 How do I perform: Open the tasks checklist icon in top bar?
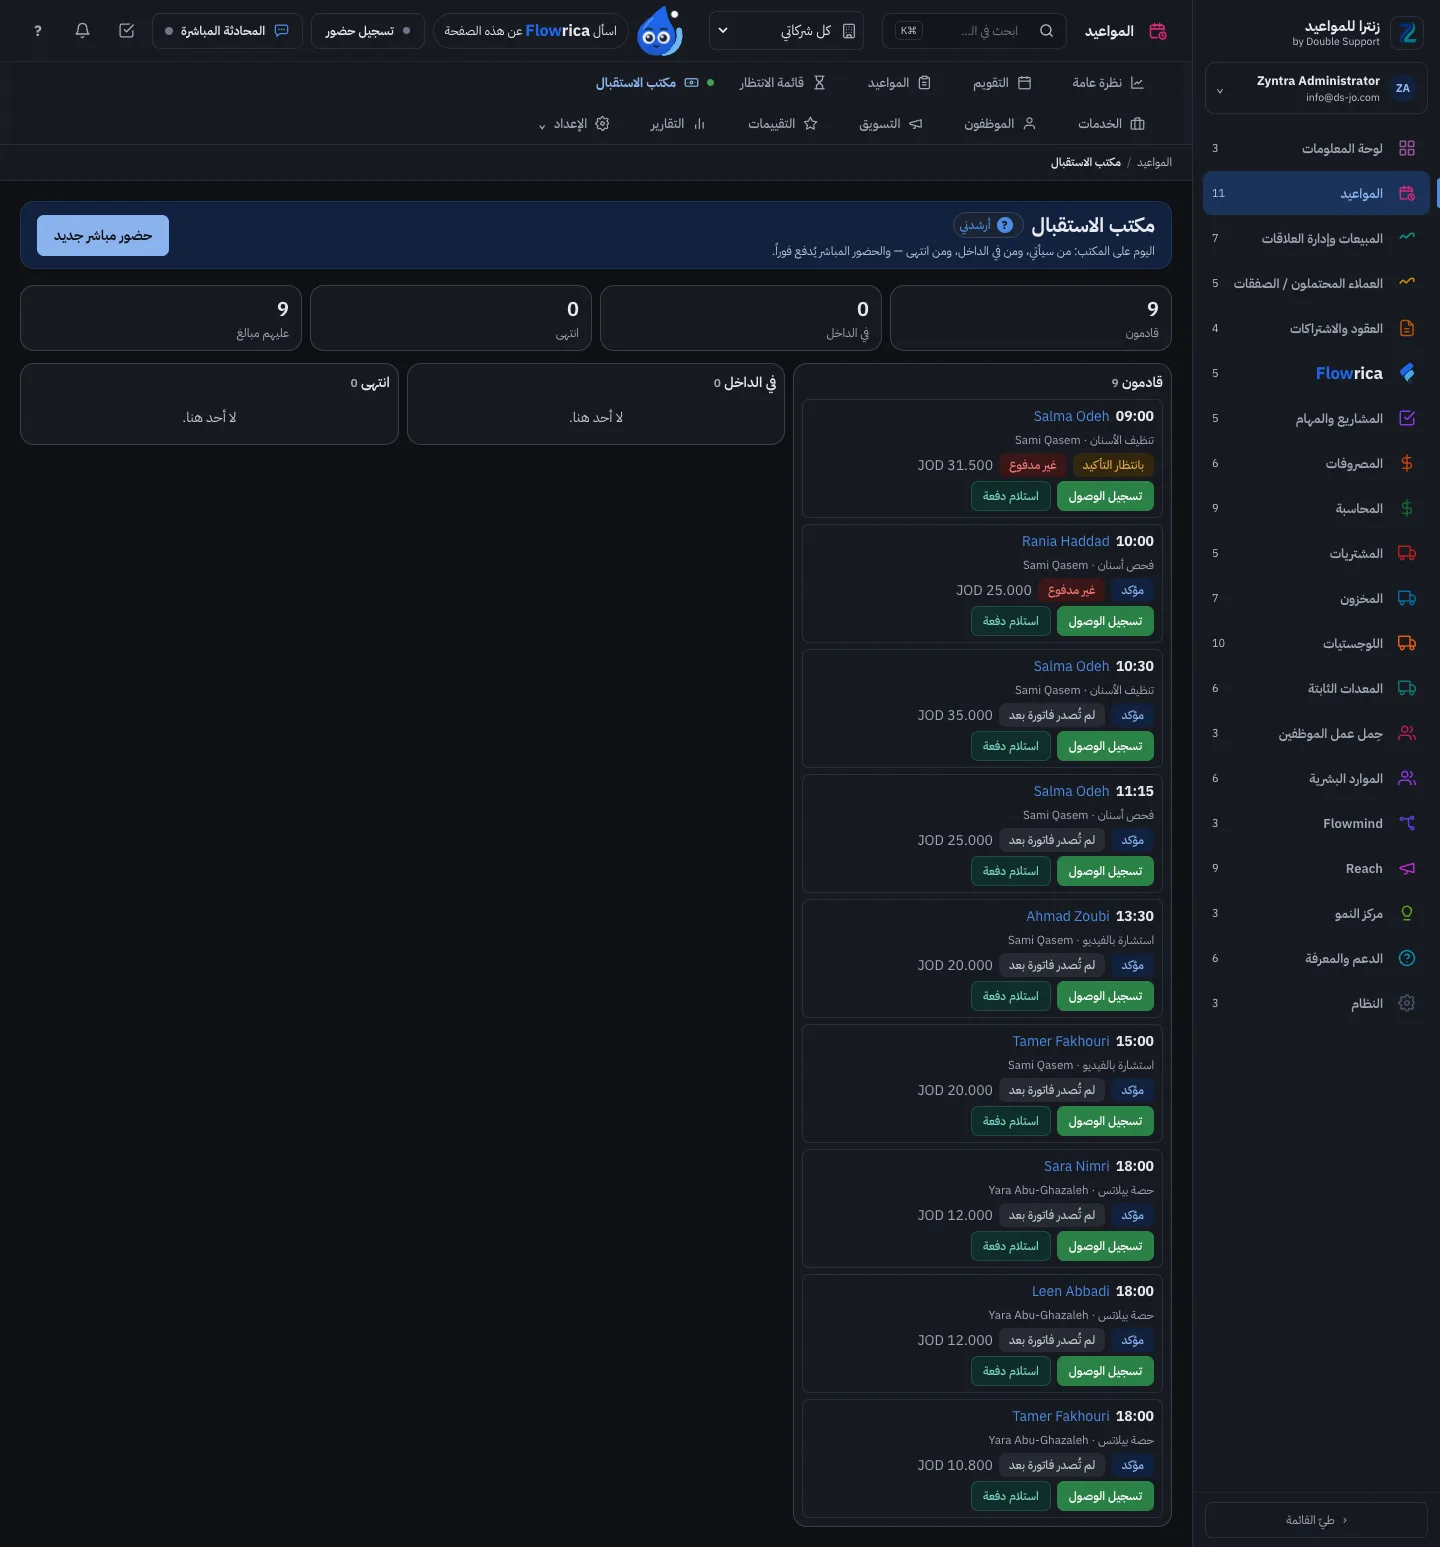(x=126, y=31)
